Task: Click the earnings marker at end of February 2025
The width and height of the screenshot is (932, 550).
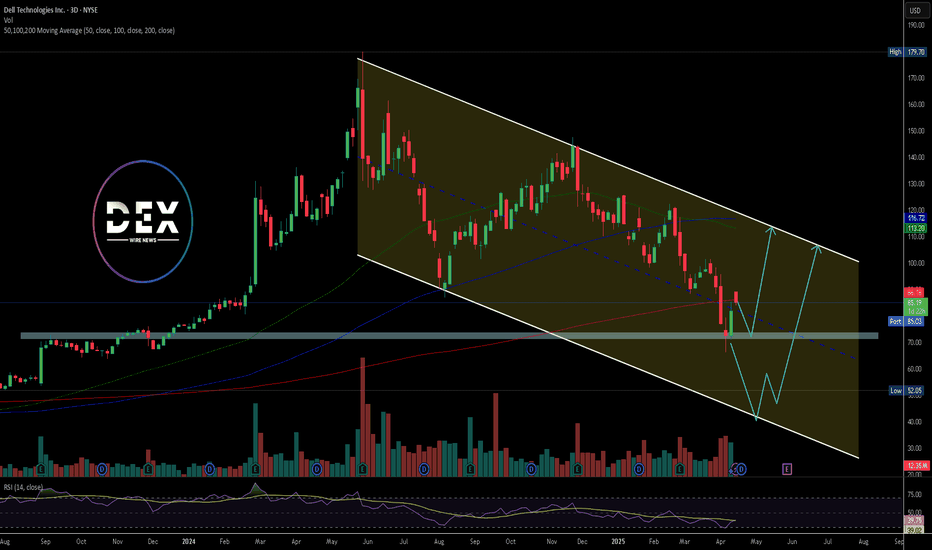Action: (x=680, y=470)
